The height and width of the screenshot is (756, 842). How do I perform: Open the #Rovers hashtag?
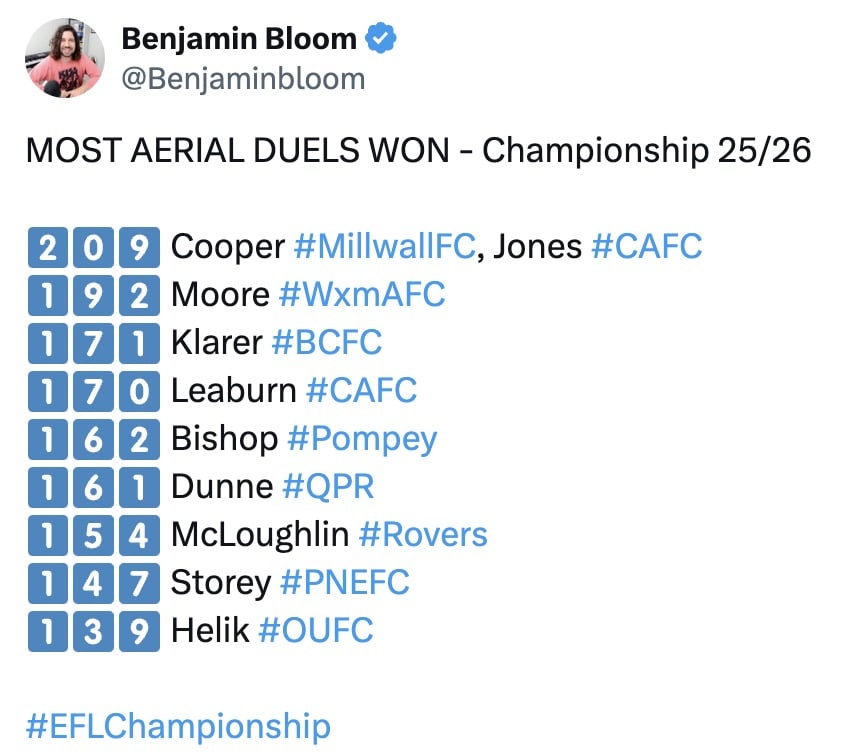click(422, 534)
